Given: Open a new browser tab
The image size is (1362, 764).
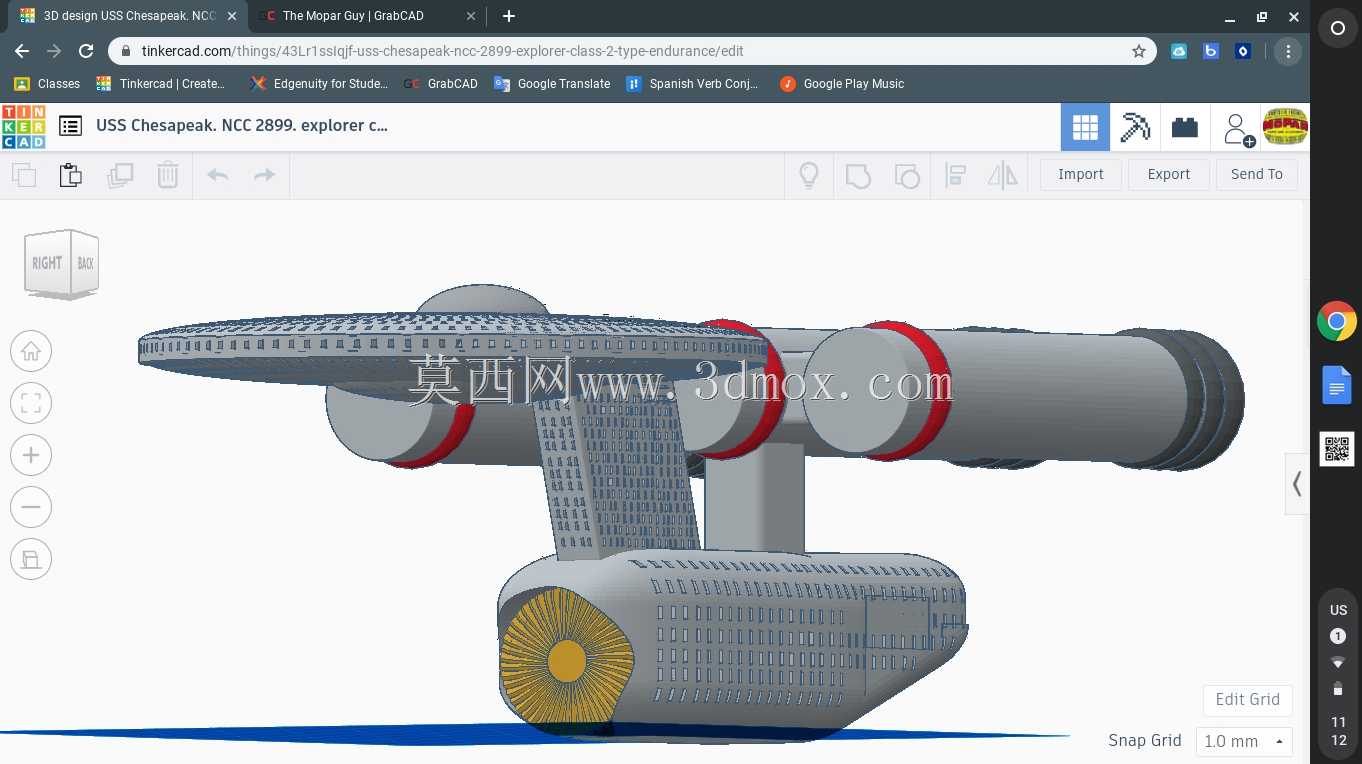Looking at the screenshot, I should pos(508,16).
